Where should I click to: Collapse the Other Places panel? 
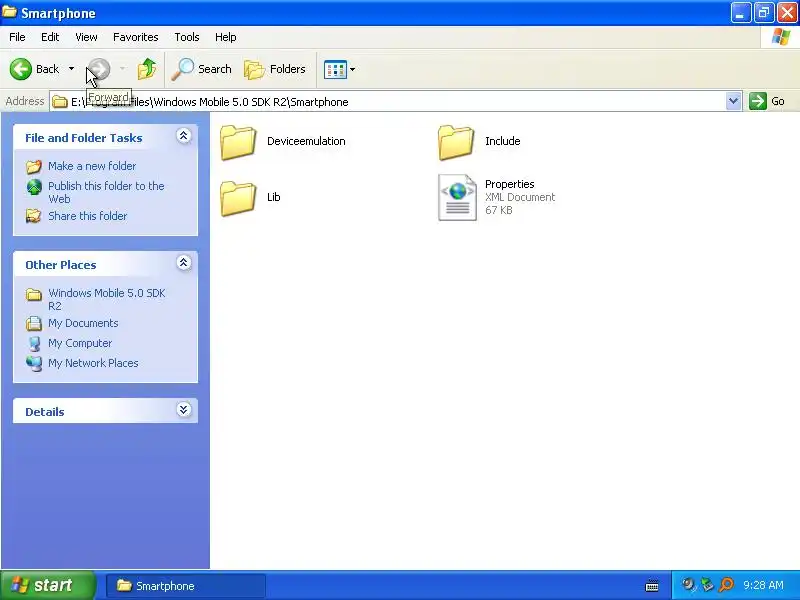(184, 263)
